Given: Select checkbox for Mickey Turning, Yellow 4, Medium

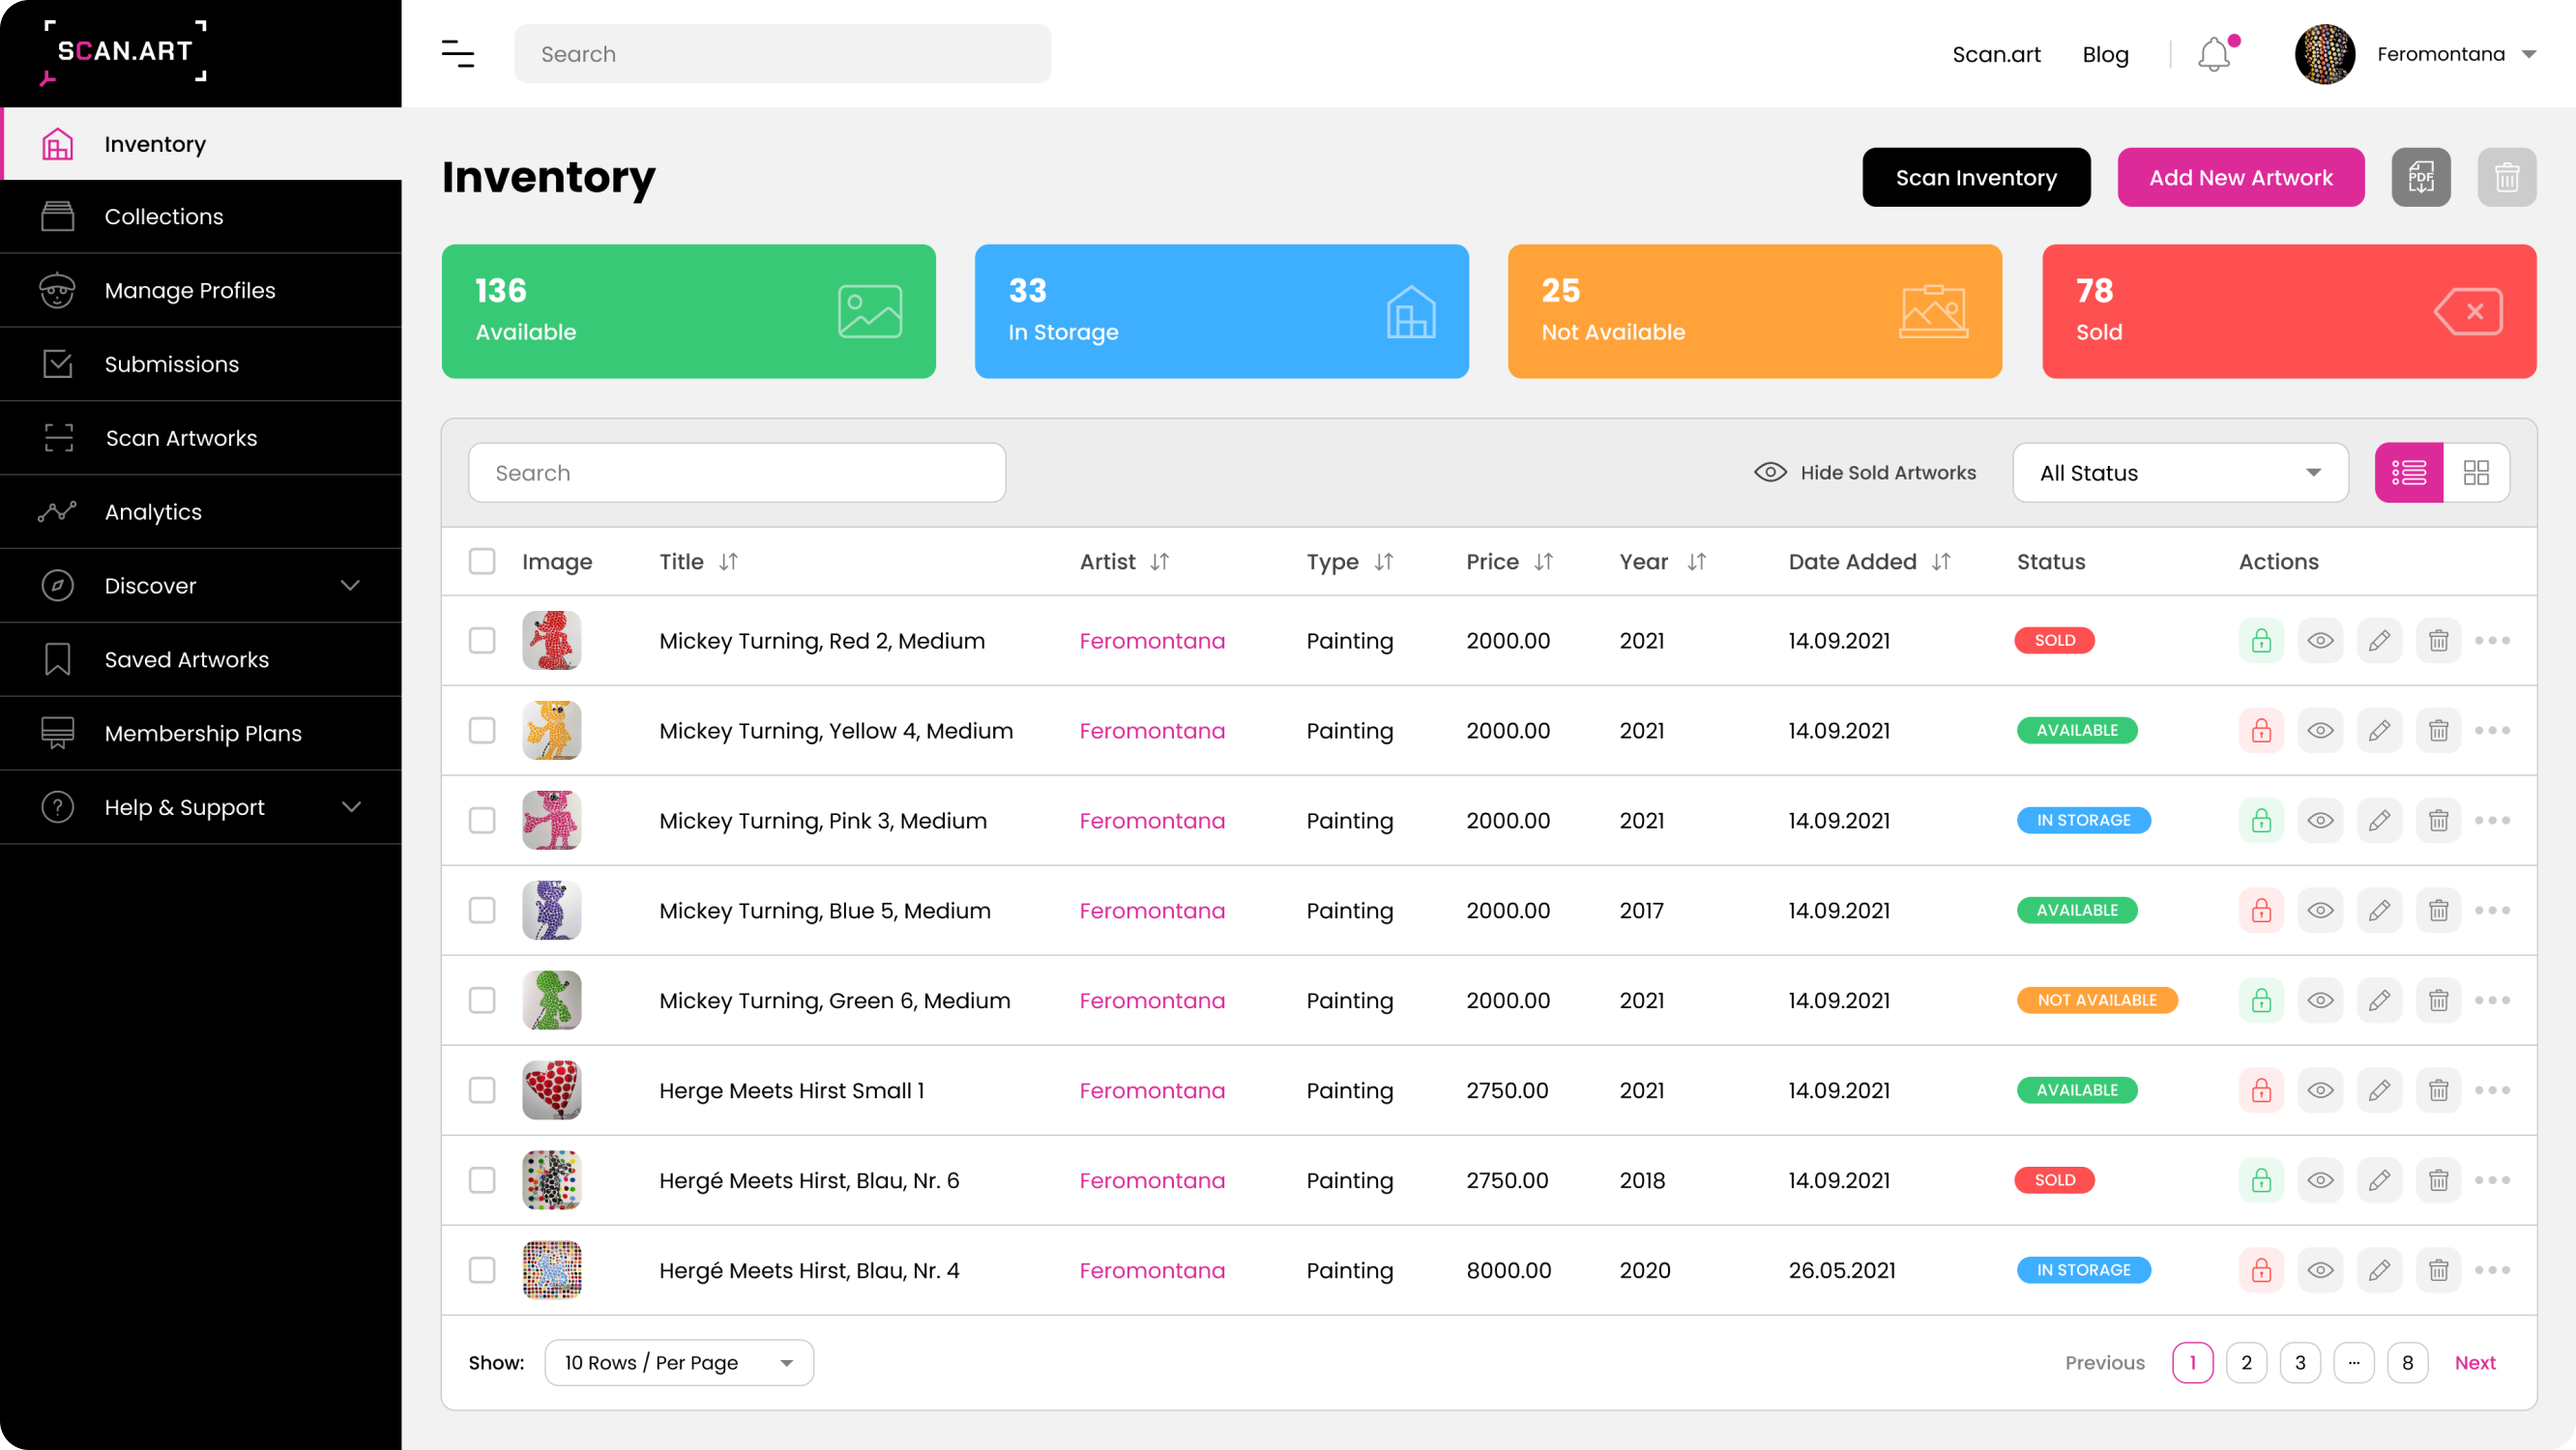Looking at the screenshot, I should (482, 730).
